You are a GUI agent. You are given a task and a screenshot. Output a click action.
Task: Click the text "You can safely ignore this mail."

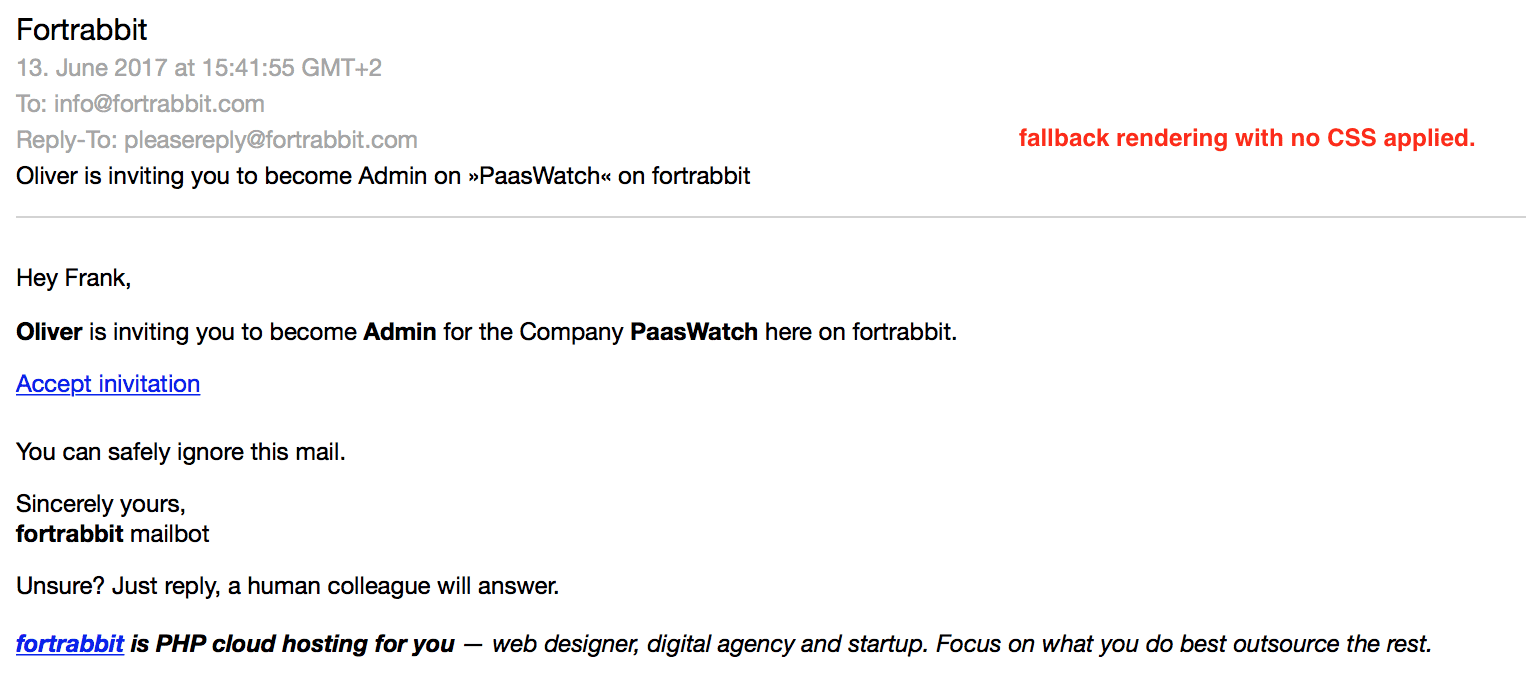[181, 452]
